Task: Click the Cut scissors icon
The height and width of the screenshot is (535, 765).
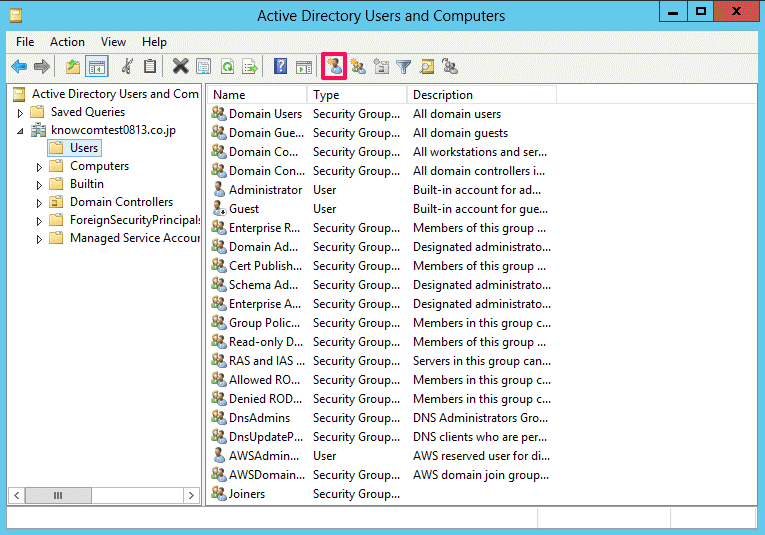Action: (127, 66)
